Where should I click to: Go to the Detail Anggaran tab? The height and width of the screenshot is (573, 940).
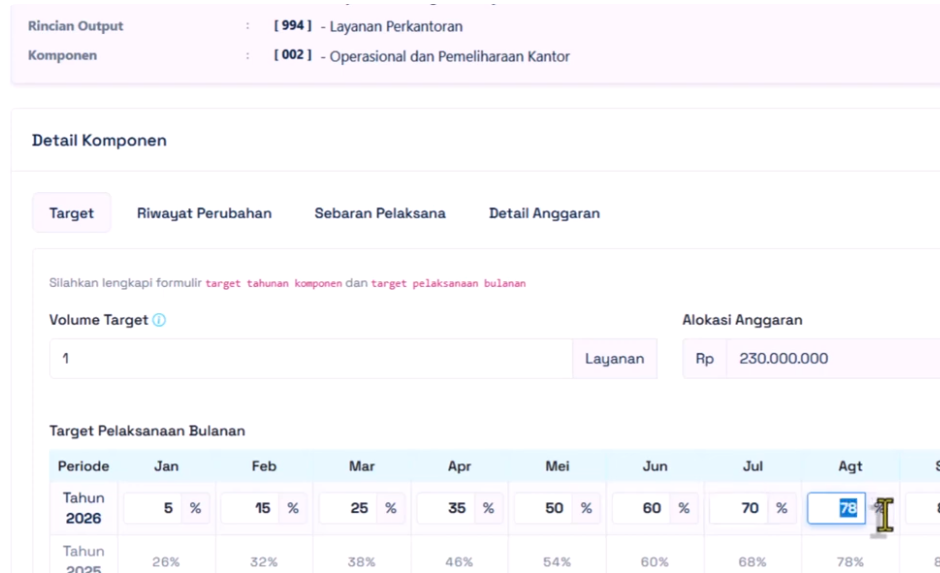tap(544, 213)
